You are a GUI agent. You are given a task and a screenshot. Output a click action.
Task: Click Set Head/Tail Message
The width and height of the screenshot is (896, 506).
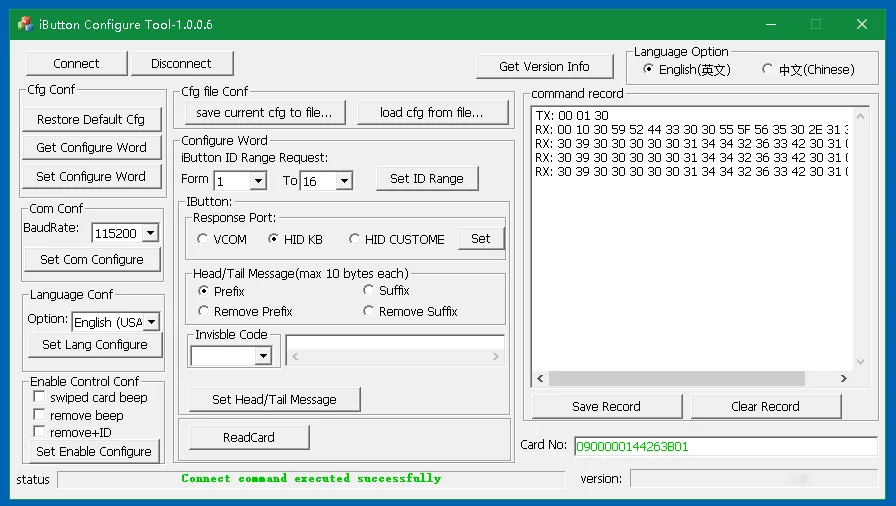click(x=274, y=400)
